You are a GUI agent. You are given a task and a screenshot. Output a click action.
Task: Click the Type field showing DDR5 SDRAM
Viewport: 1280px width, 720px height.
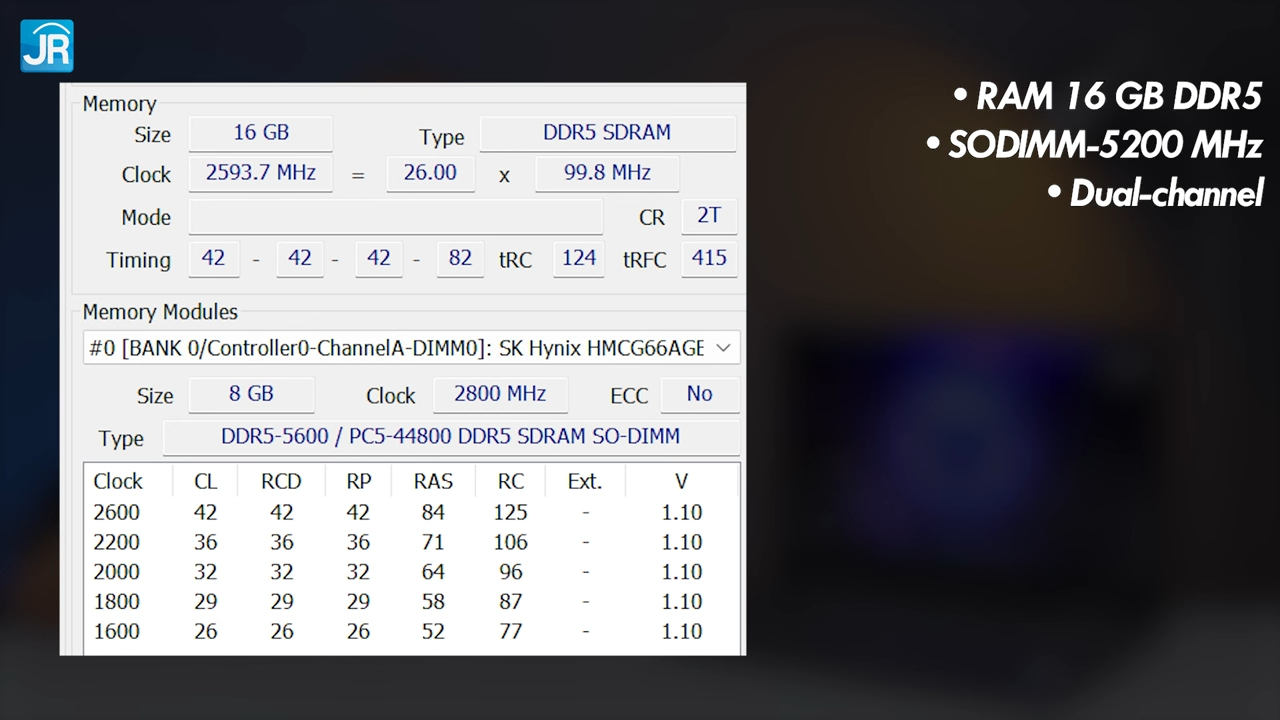(607, 133)
